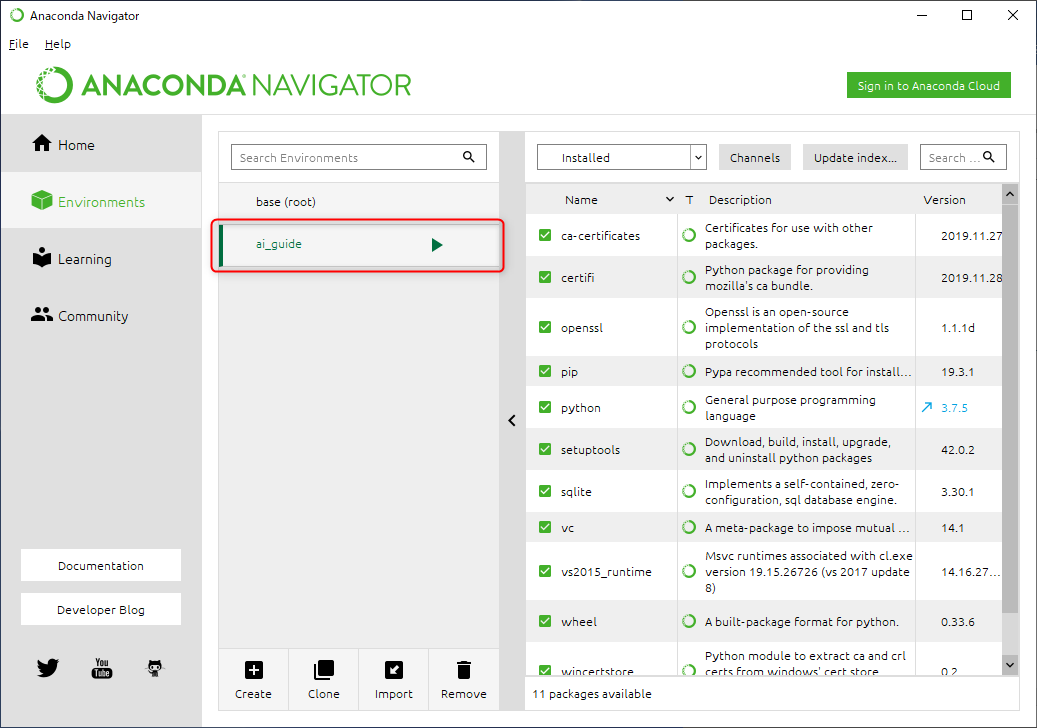Click the green play arrow on ai_guide
This screenshot has width=1037, height=728.
pyautogui.click(x=437, y=245)
